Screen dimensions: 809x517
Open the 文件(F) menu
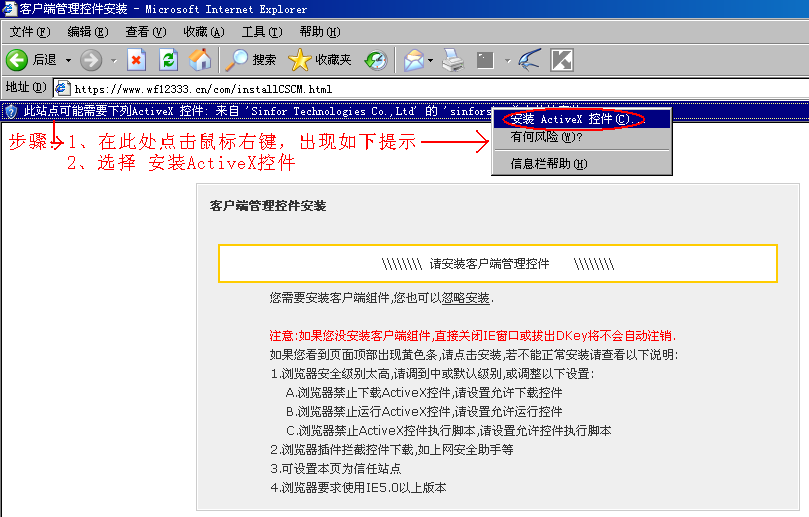point(29,32)
